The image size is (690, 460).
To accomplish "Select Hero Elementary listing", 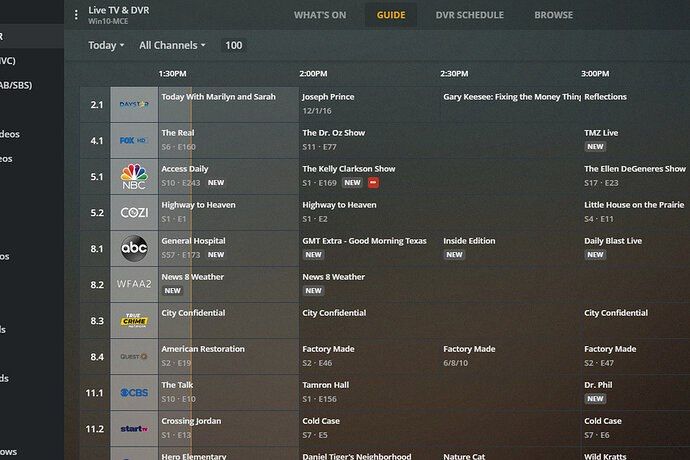I will tap(228, 454).
